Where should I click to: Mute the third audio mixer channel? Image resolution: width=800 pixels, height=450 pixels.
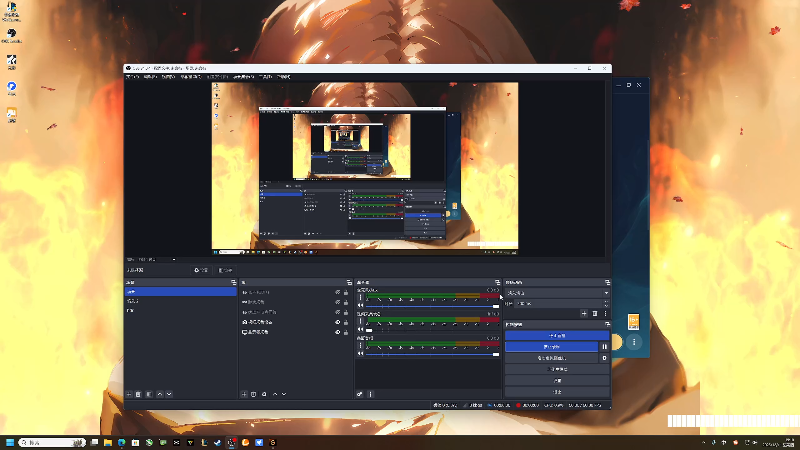[x=361, y=354]
